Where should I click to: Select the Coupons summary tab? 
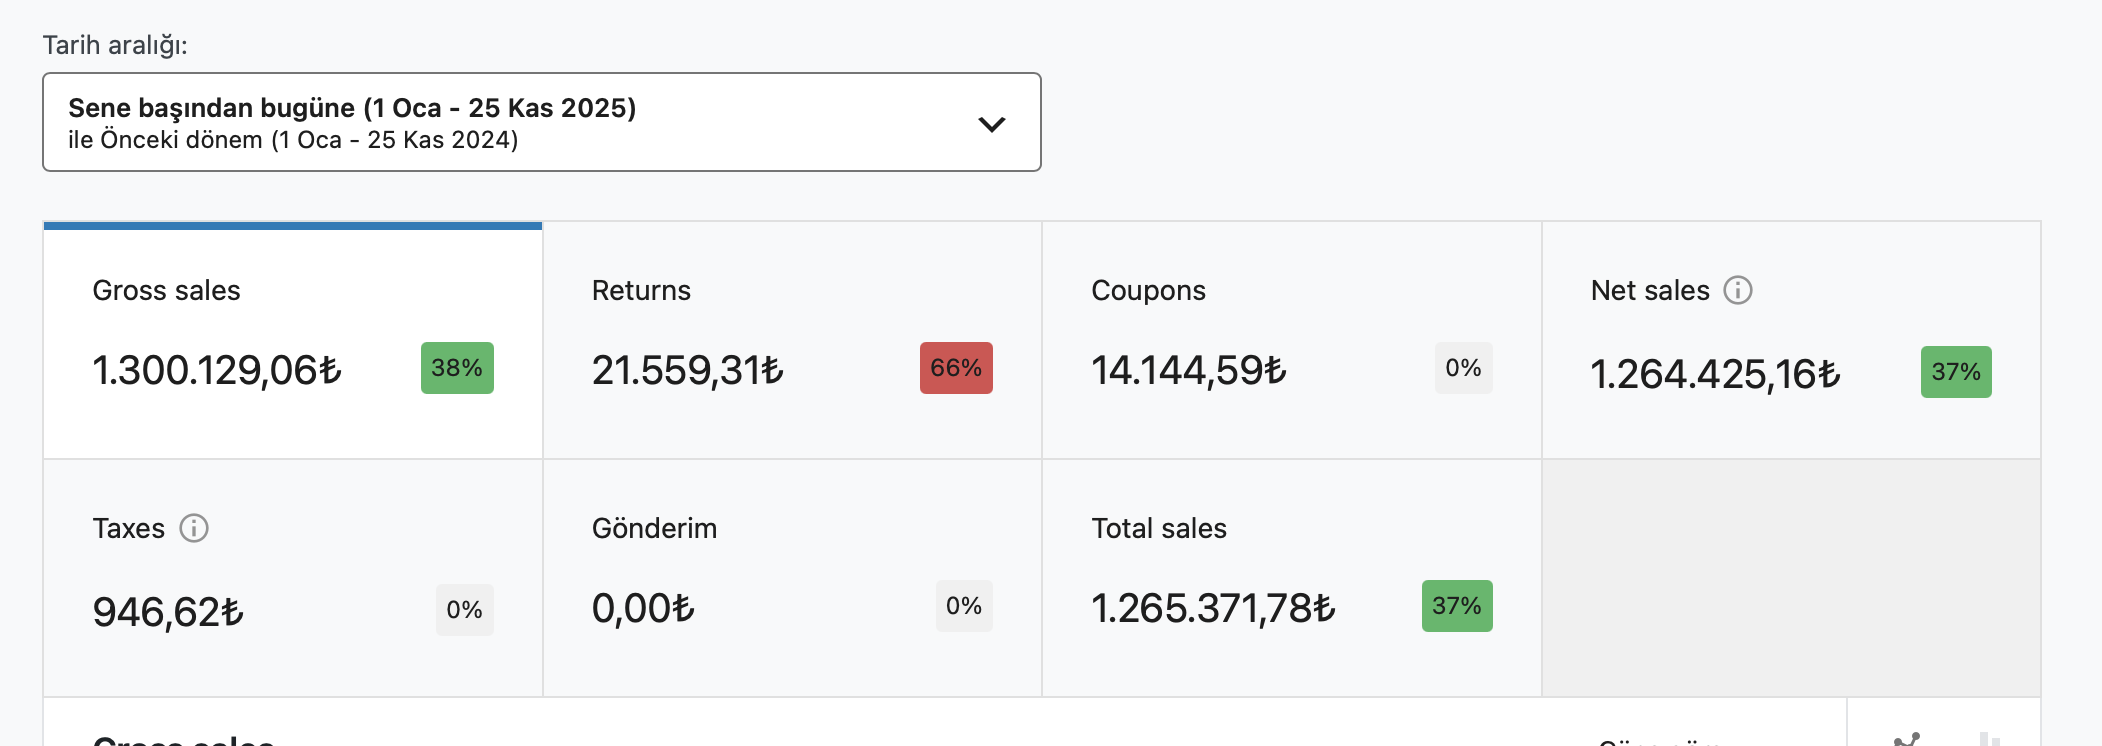(x=1292, y=340)
